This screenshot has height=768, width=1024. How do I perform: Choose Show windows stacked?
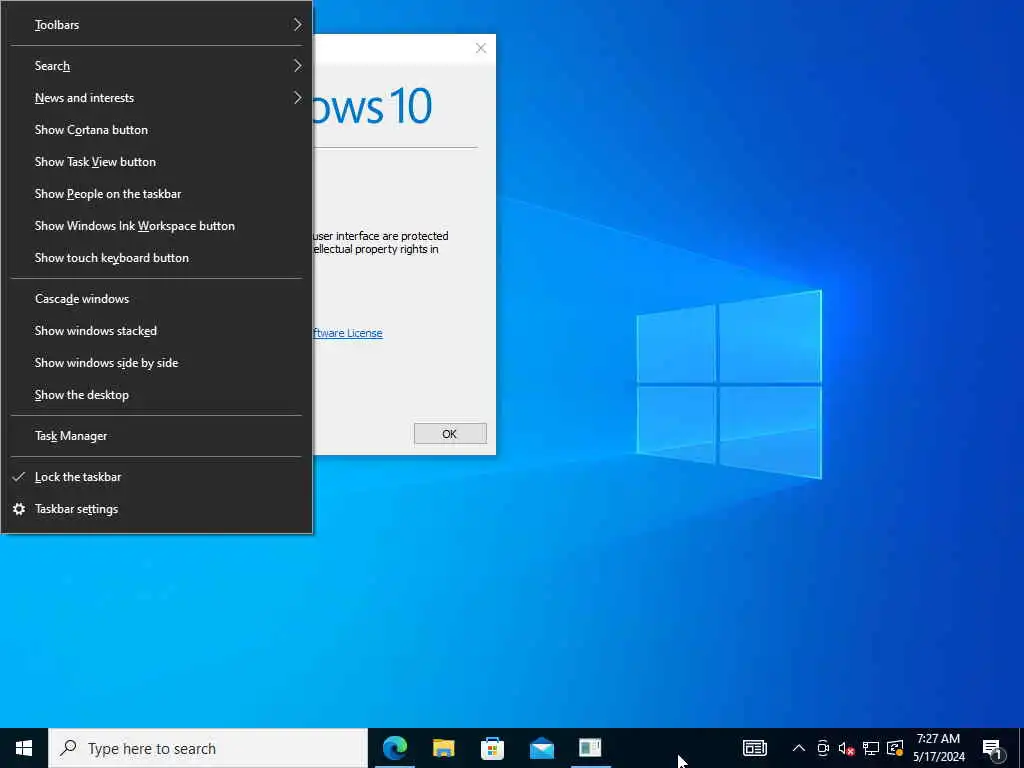point(156,330)
